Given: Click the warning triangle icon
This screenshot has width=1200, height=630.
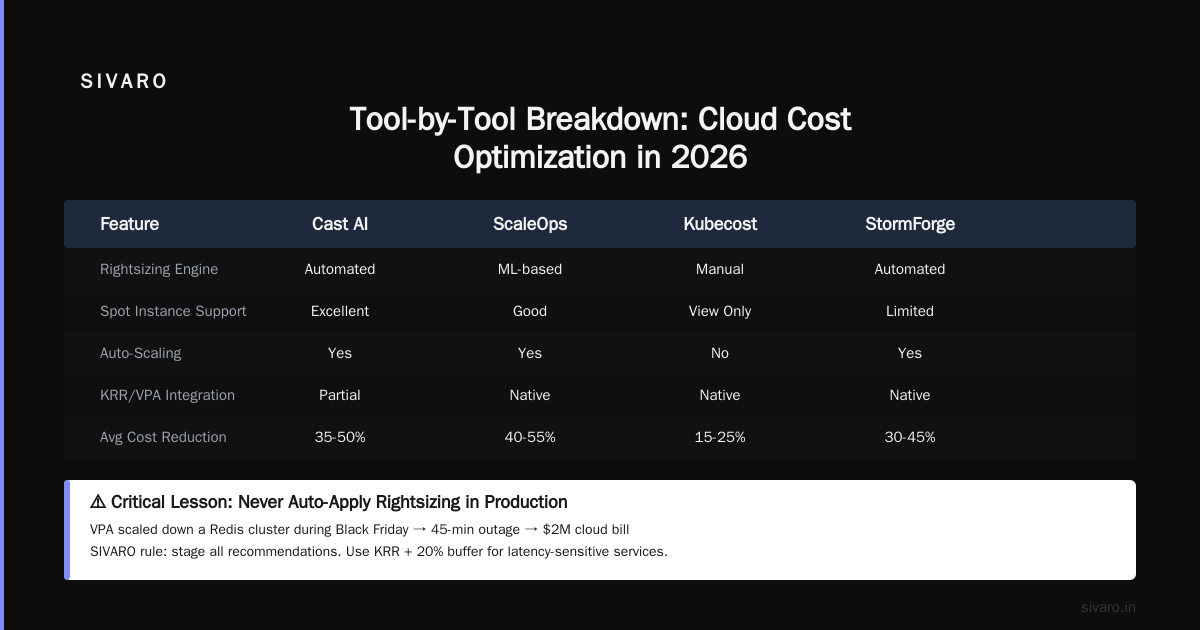Looking at the screenshot, I should (x=98, y=502).
